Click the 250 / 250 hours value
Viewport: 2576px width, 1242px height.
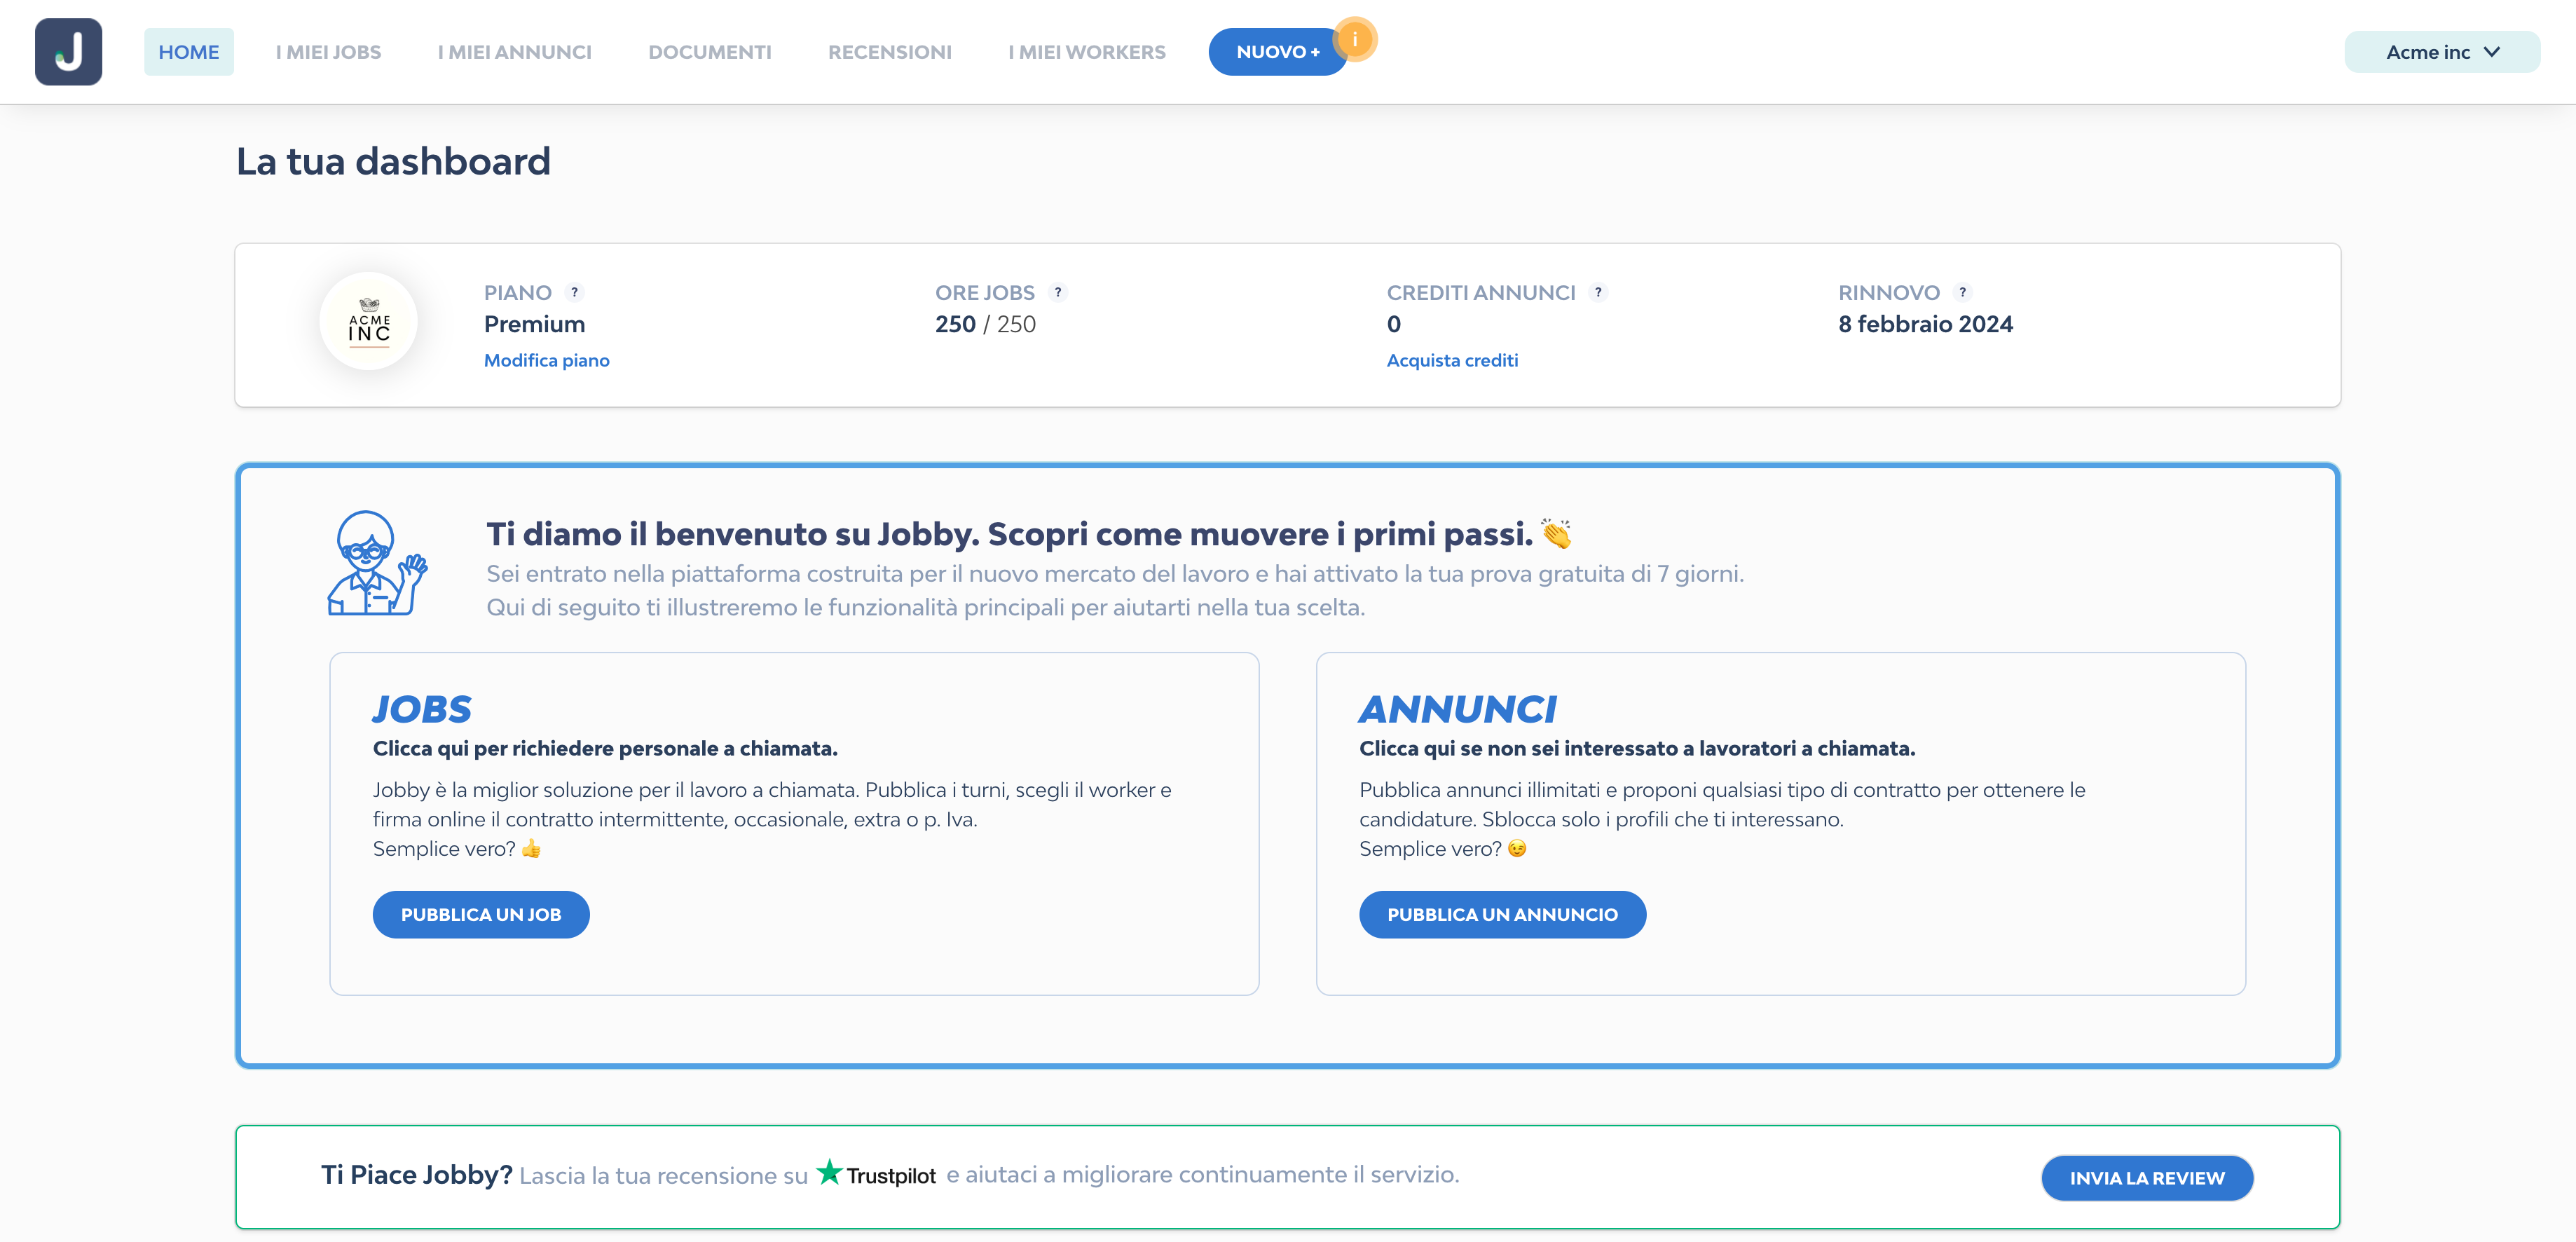click(985, 324)
